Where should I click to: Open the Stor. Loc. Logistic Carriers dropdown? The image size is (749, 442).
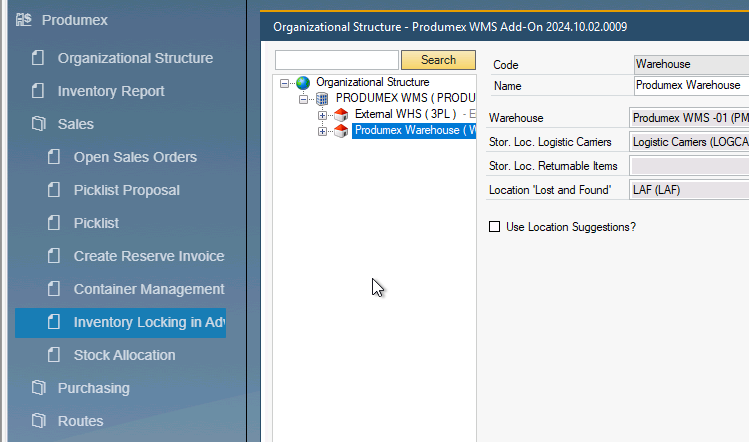689,142
